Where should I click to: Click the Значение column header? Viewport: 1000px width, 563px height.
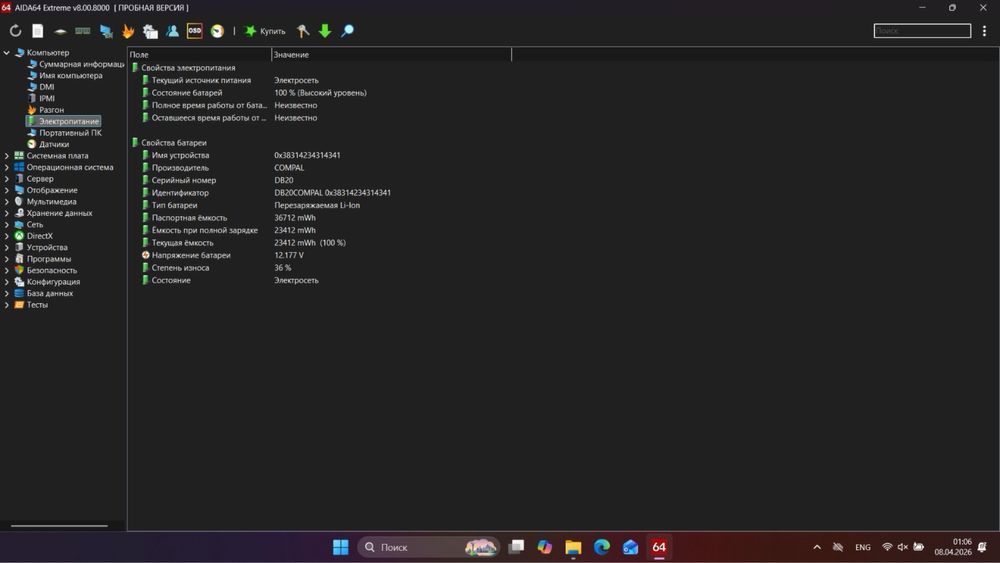point(392,55)
